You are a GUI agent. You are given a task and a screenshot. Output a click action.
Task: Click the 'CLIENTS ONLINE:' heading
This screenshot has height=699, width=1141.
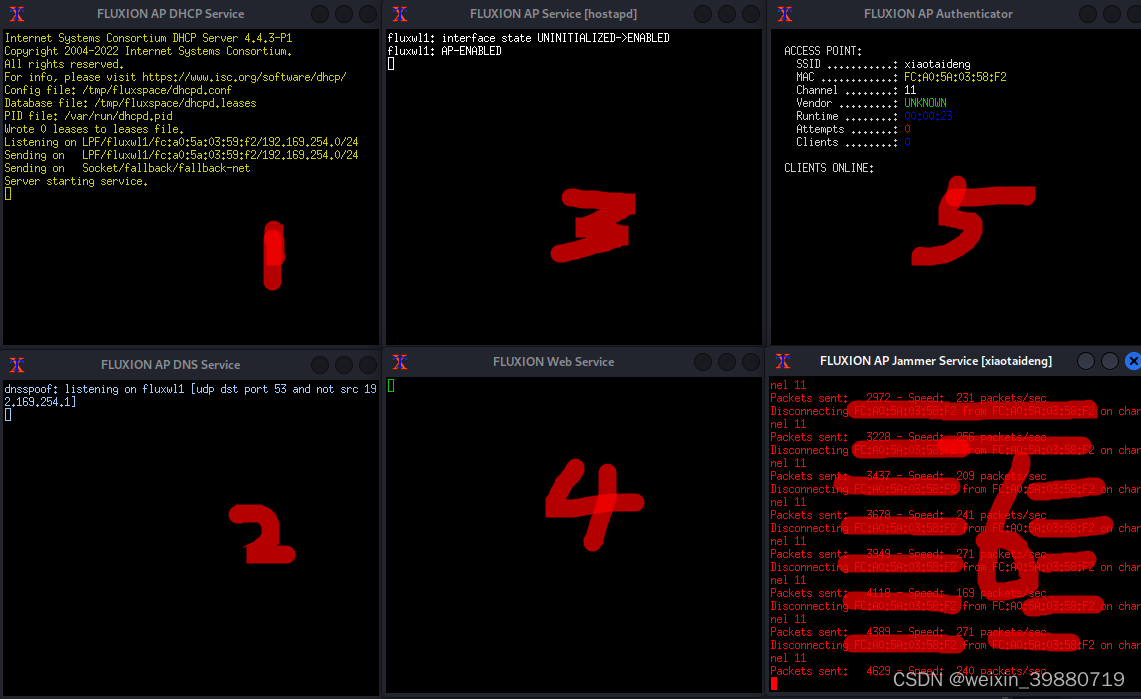click(x=829, y=168)
